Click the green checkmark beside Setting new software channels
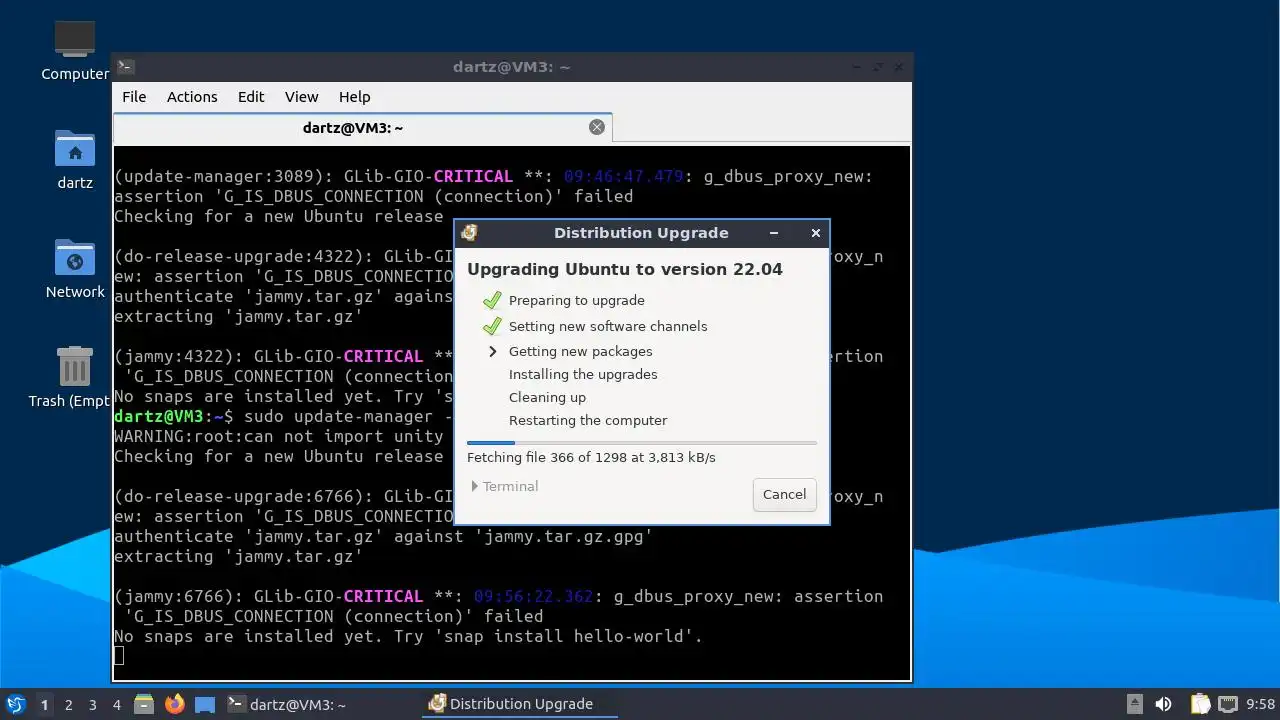 (x=491, y=326)
